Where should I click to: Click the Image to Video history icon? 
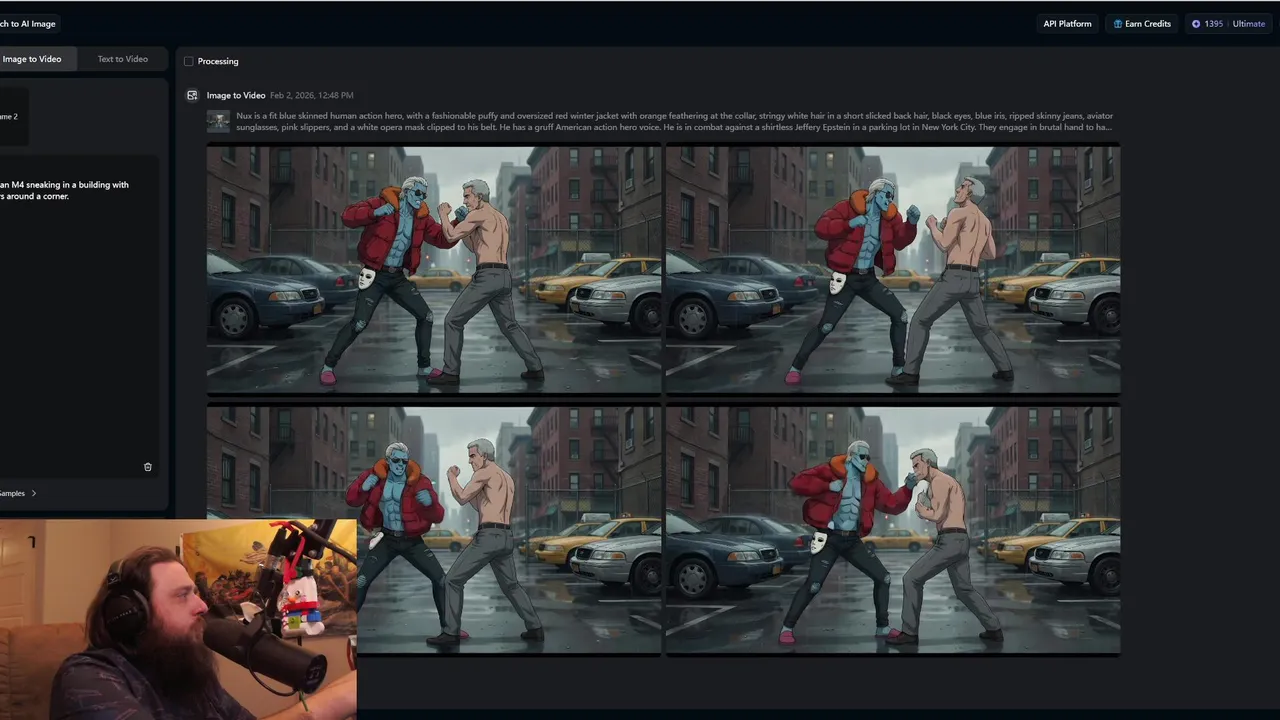point(192,95)
